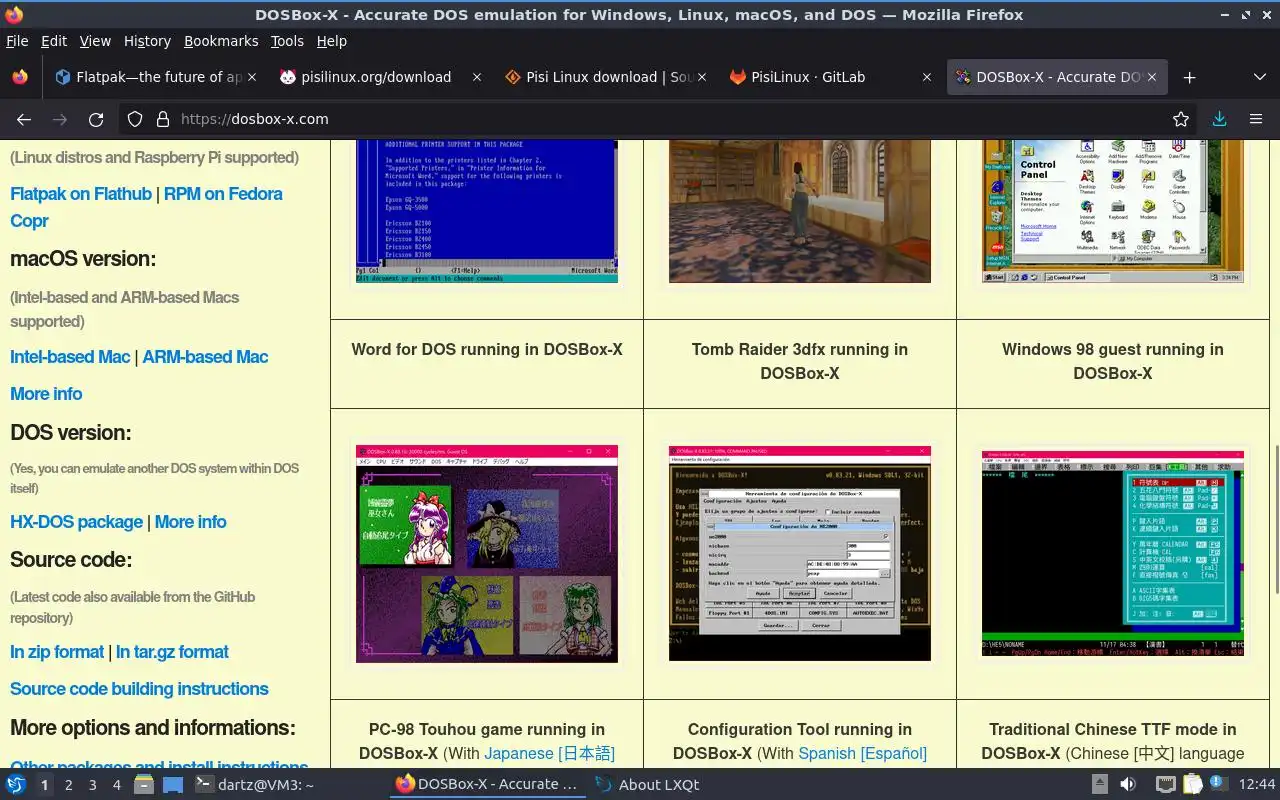This screenshot has height=800, width=1280.
Task: Open Source code building instructions link
Action: click(139, 689)
